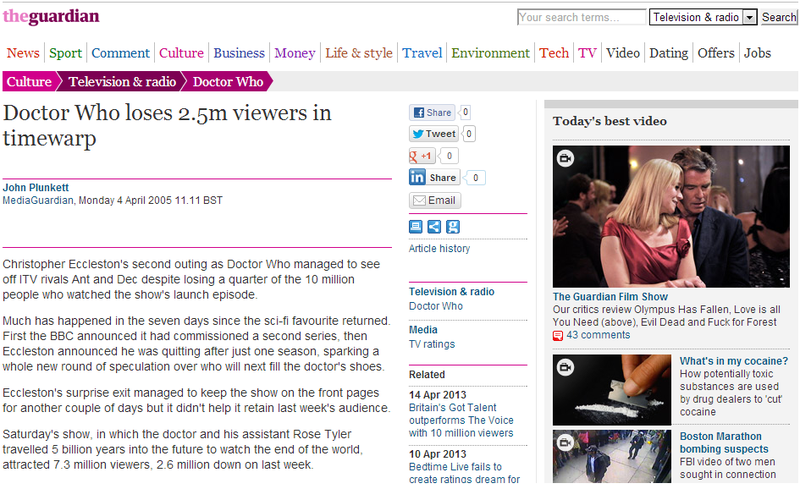The height and width of the screenshot is (489, 800).
Task: Click the Boston Marathon street footage thumbnail
Action: (612, 456)
